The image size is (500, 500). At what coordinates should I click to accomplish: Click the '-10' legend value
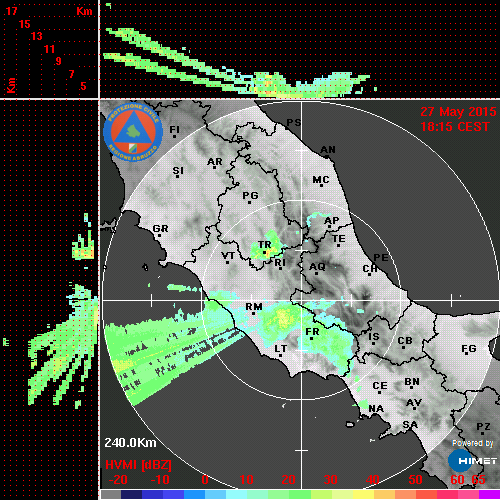coord(160,480)
